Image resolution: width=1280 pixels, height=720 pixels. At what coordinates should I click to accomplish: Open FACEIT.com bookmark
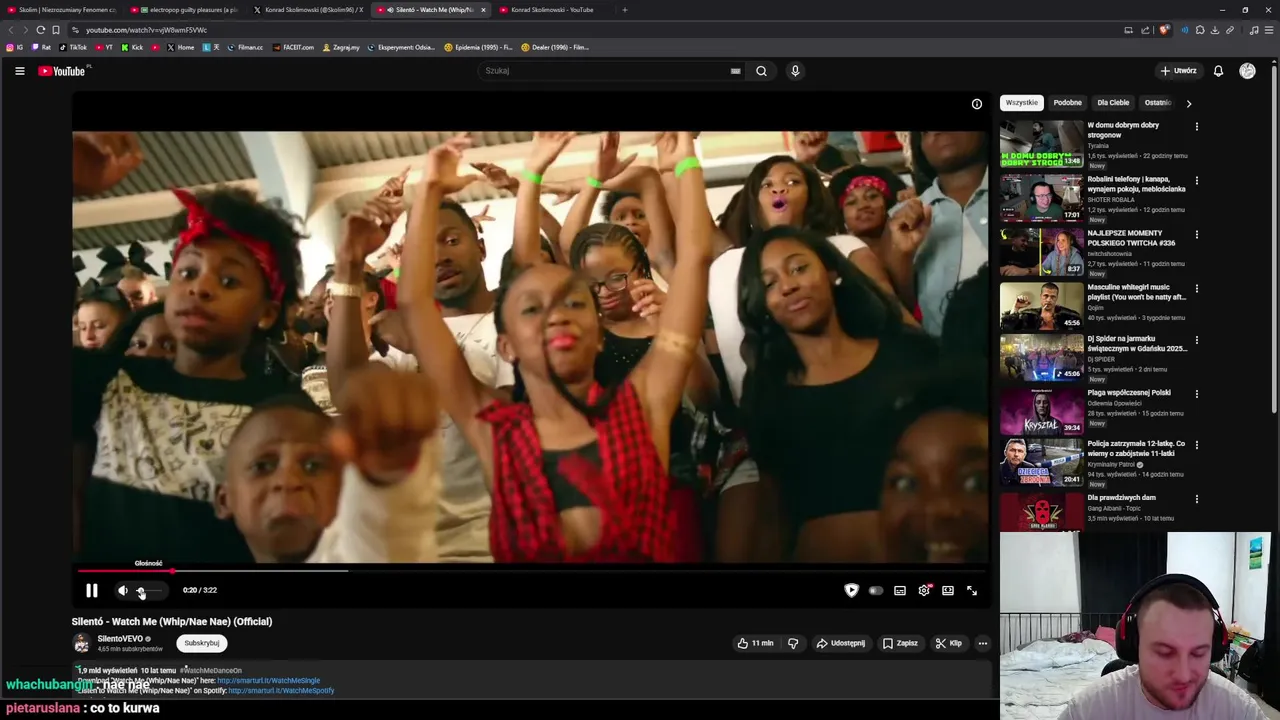[293, 47]
